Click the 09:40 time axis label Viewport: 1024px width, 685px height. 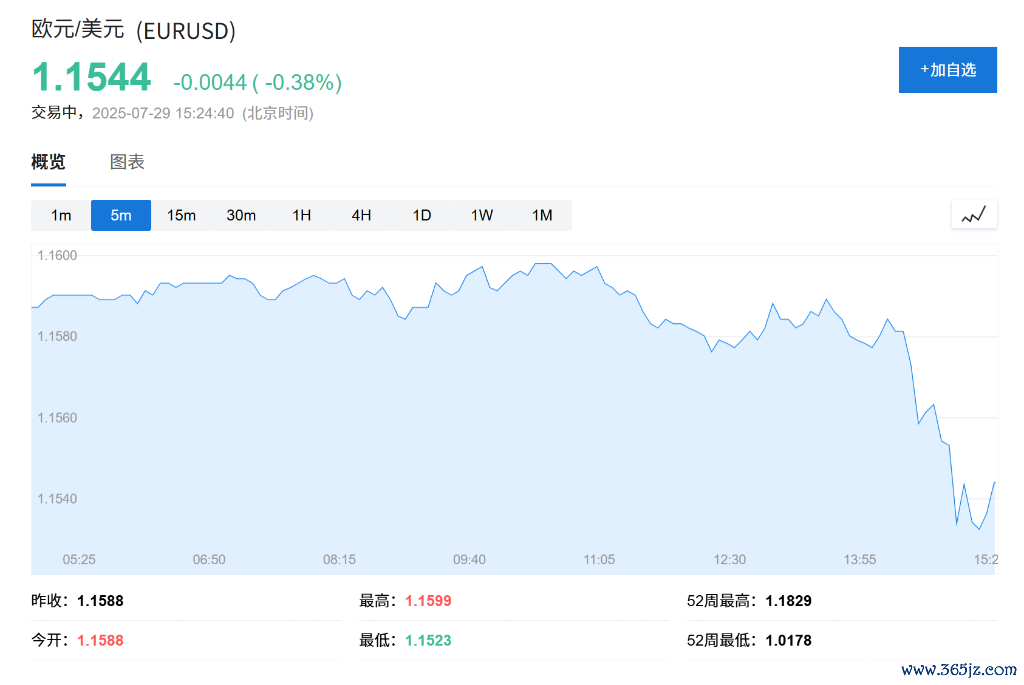point(469,559)
